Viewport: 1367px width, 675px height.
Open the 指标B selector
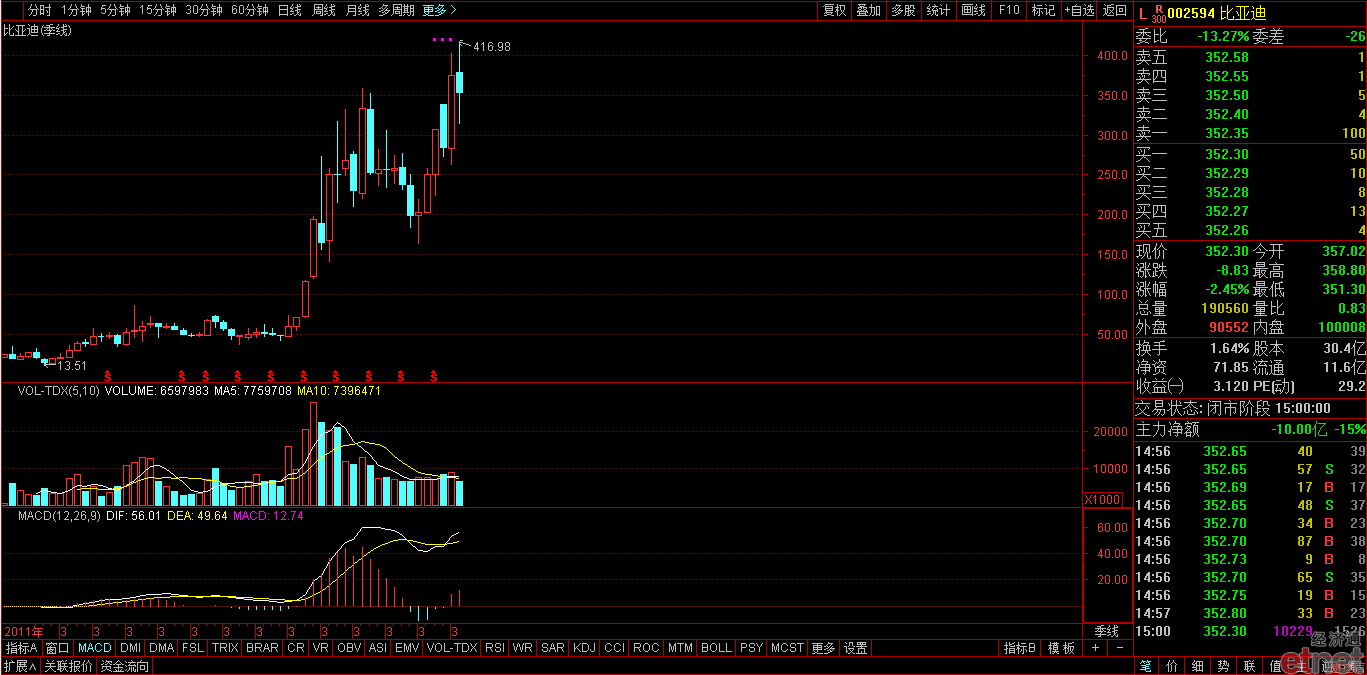pos(1020,648)
